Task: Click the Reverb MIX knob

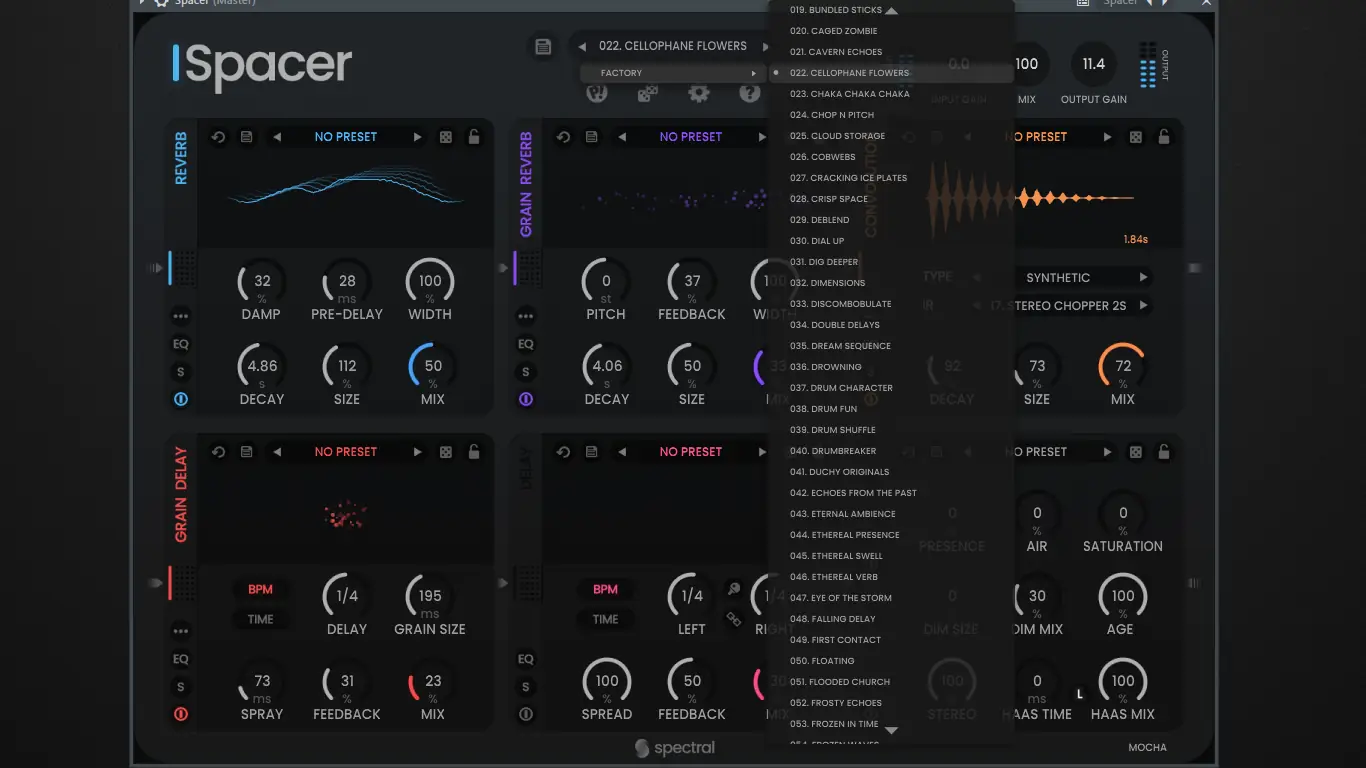Action: coord(433,367)
